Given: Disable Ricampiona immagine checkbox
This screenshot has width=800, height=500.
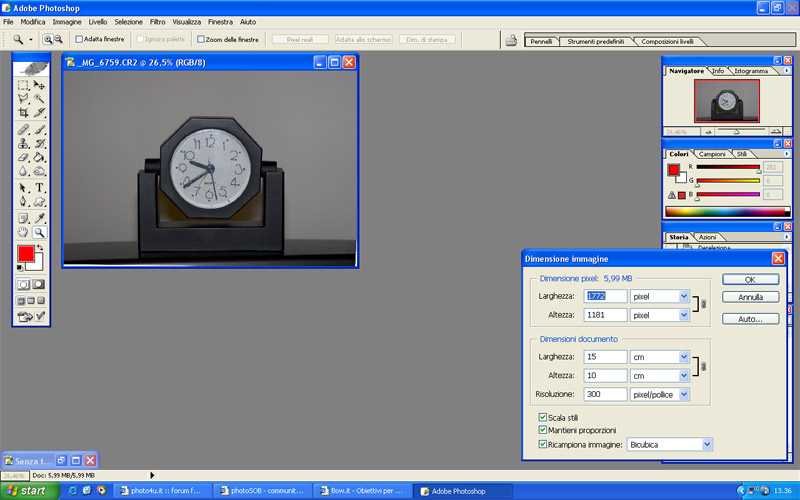Looking at the screenshot, I should pos(543,444).
